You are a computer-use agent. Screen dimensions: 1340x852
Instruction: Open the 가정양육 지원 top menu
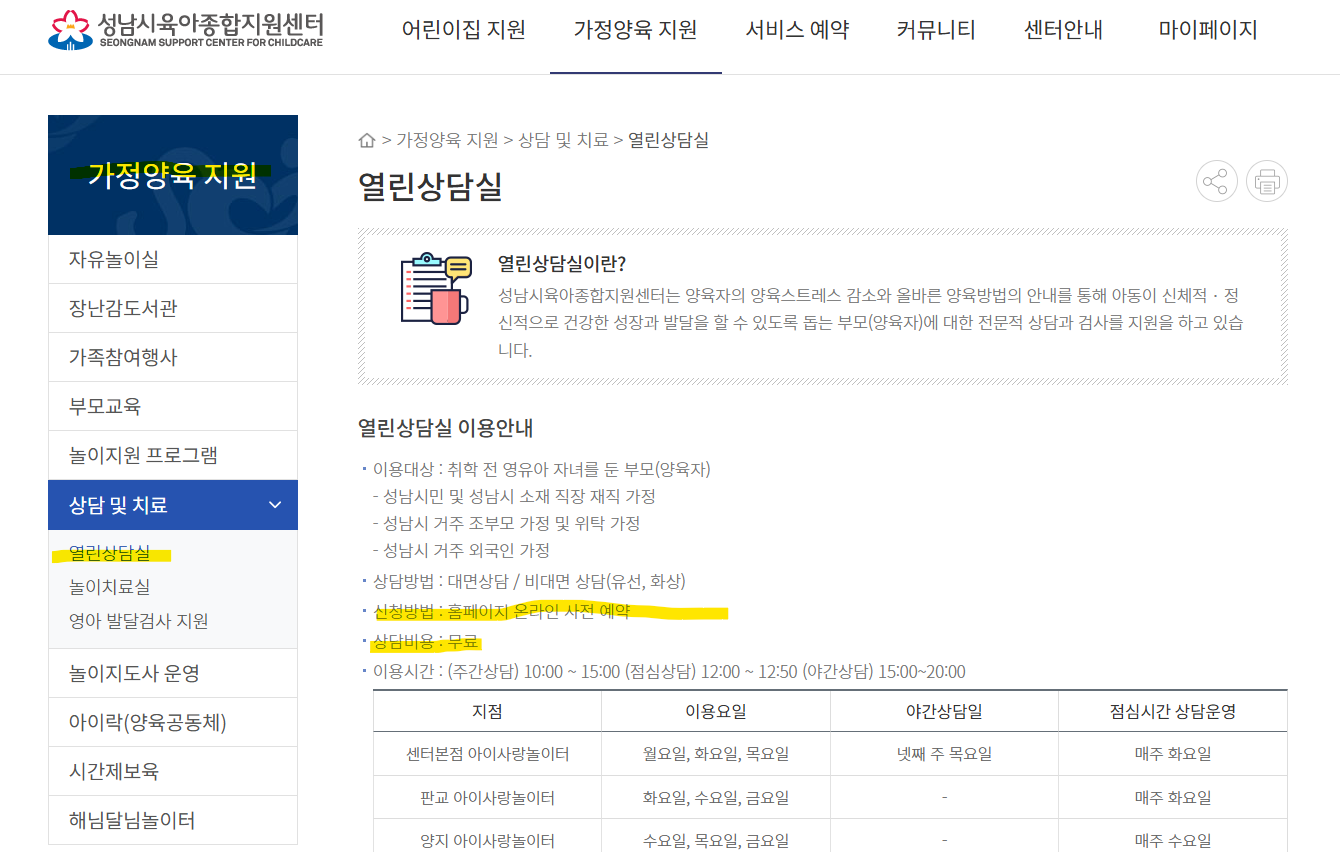click(x=635, y=30)
